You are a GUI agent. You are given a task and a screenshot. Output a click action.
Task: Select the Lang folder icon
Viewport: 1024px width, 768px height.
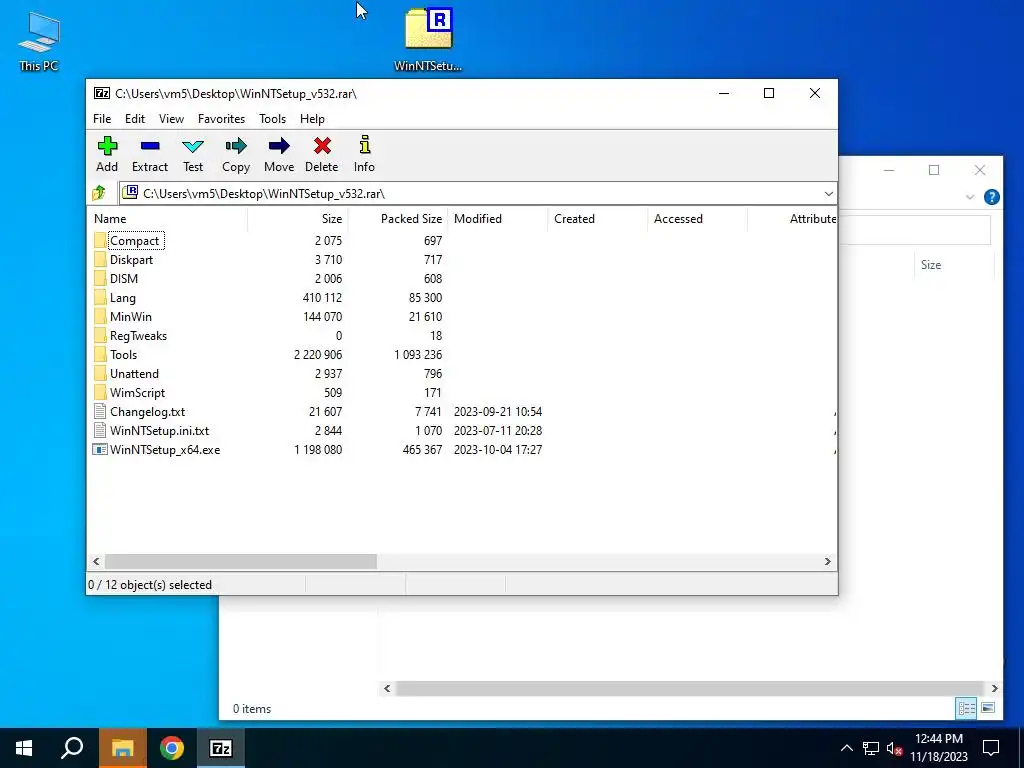tap(100, 297)
